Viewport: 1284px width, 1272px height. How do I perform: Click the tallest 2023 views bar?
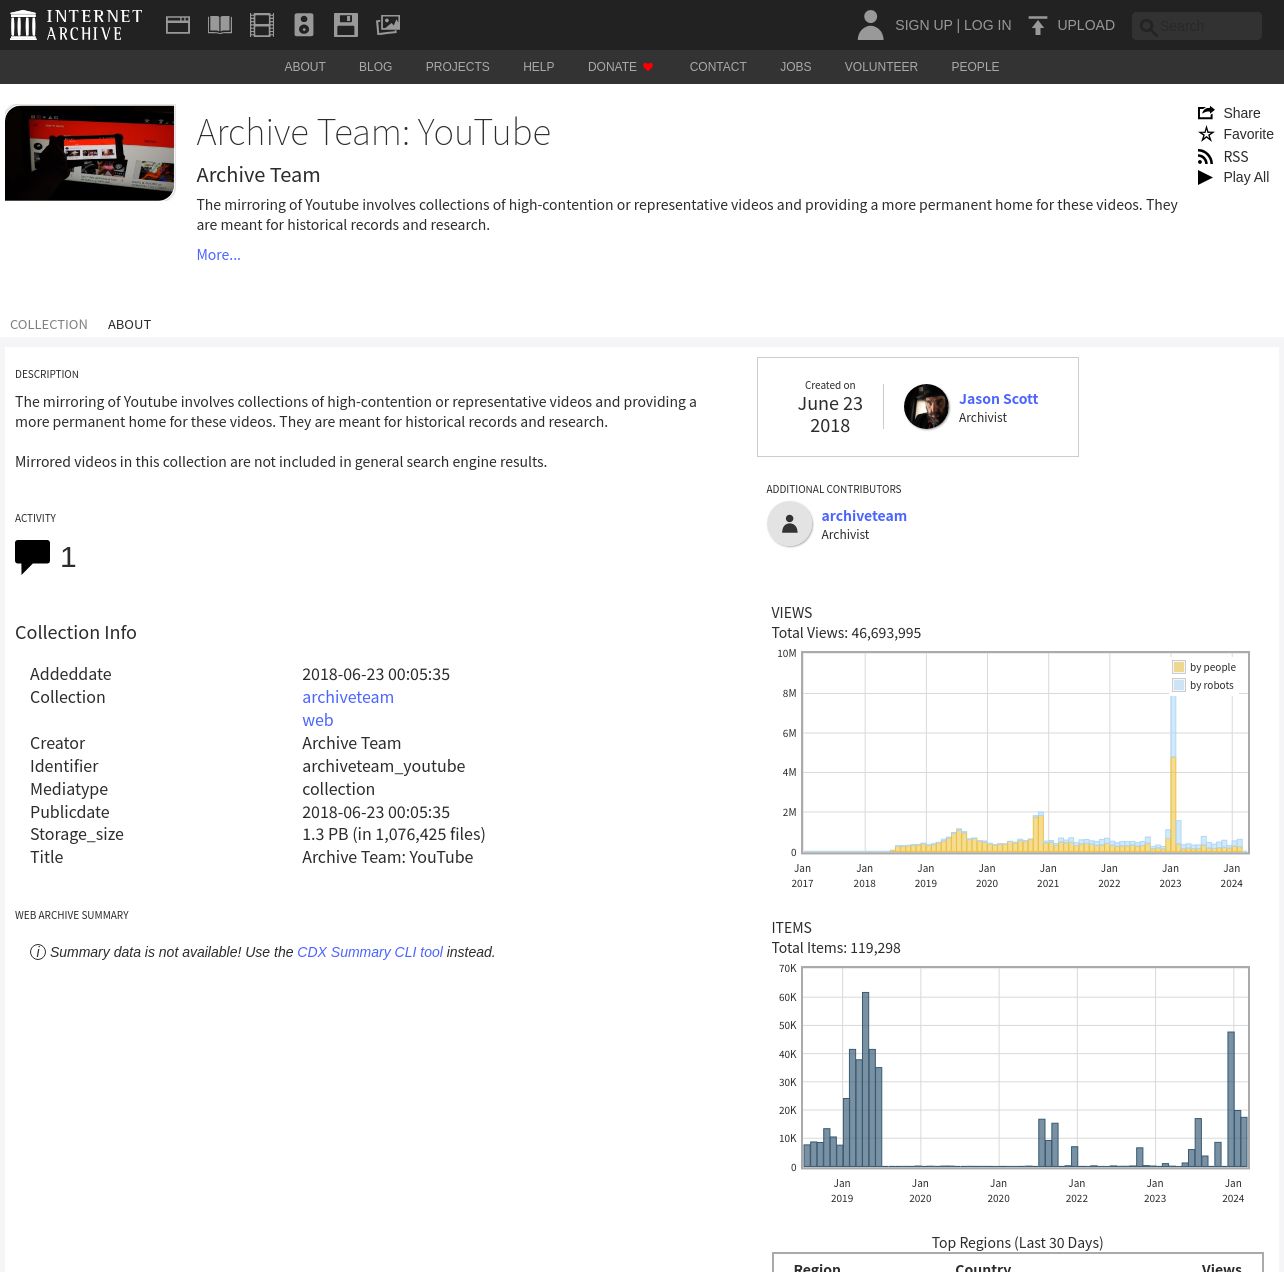(1173, 775)
